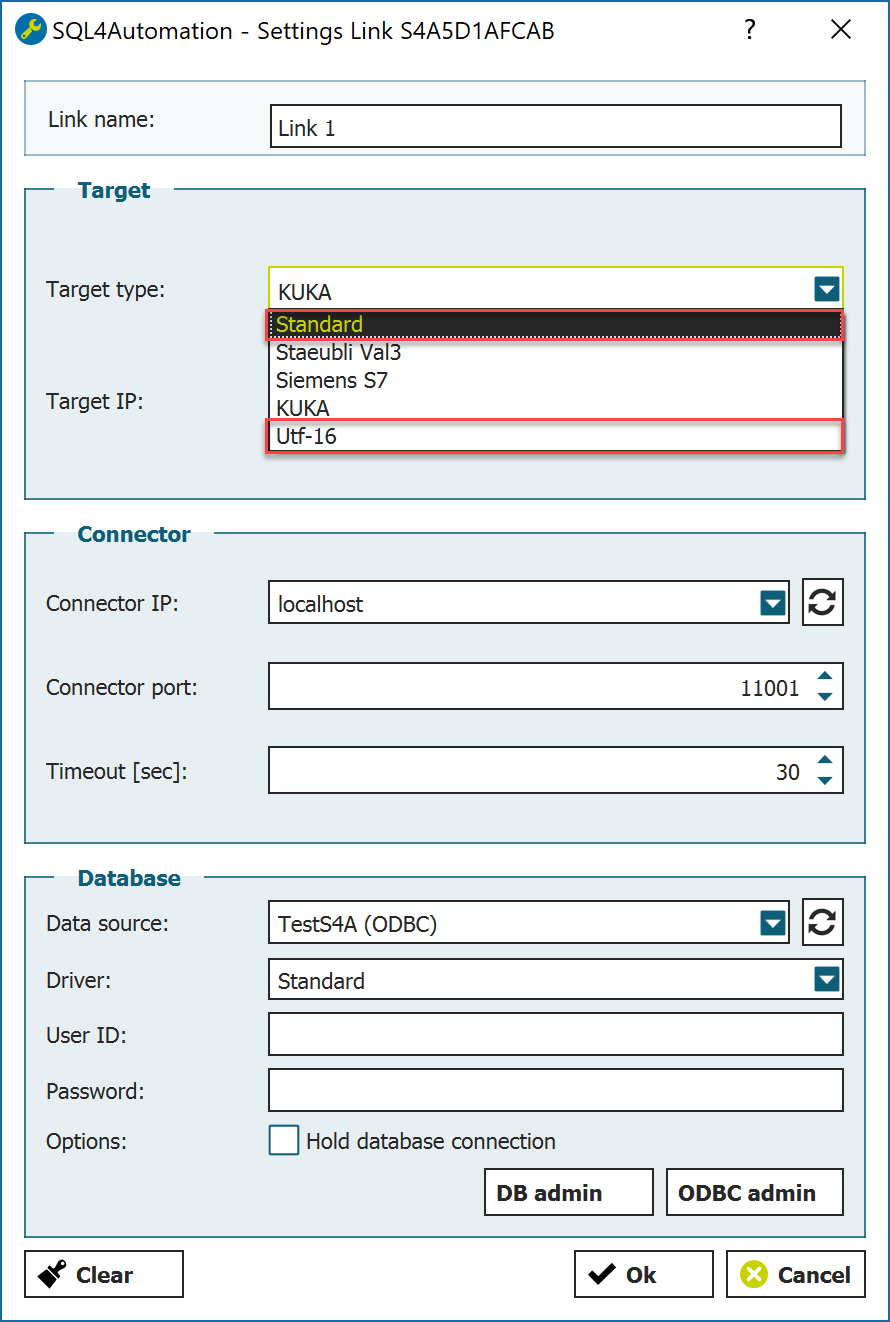This screenshot has height=1322, width=890.
Task: Open DB admin
Action: click(568, 1192)
